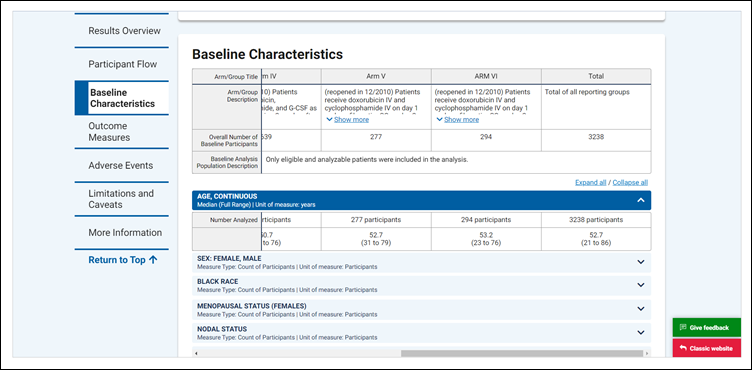The width and height of the screenshot is (752, 370).
Task: Click the '294 participants' analyzed cell
Action: 486,220
